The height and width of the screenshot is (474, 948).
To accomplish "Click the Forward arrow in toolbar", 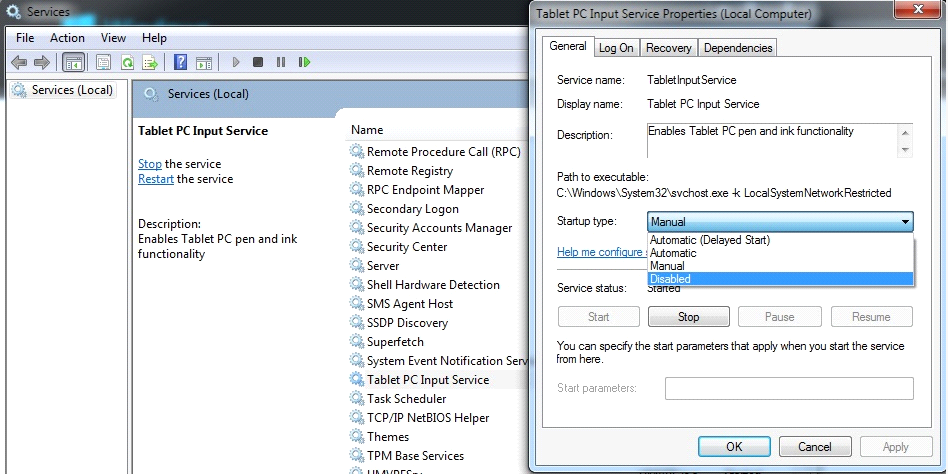I will tap(41, 62).
